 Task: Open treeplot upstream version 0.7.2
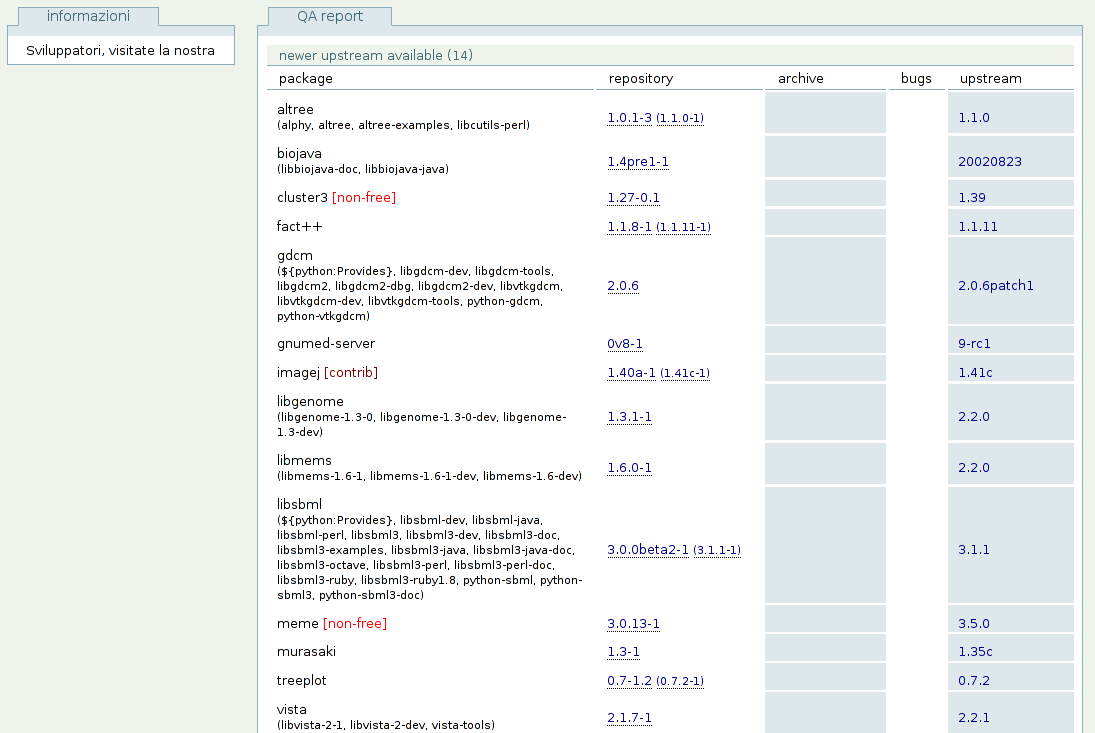pyautogui.click(x=973, y=681)
